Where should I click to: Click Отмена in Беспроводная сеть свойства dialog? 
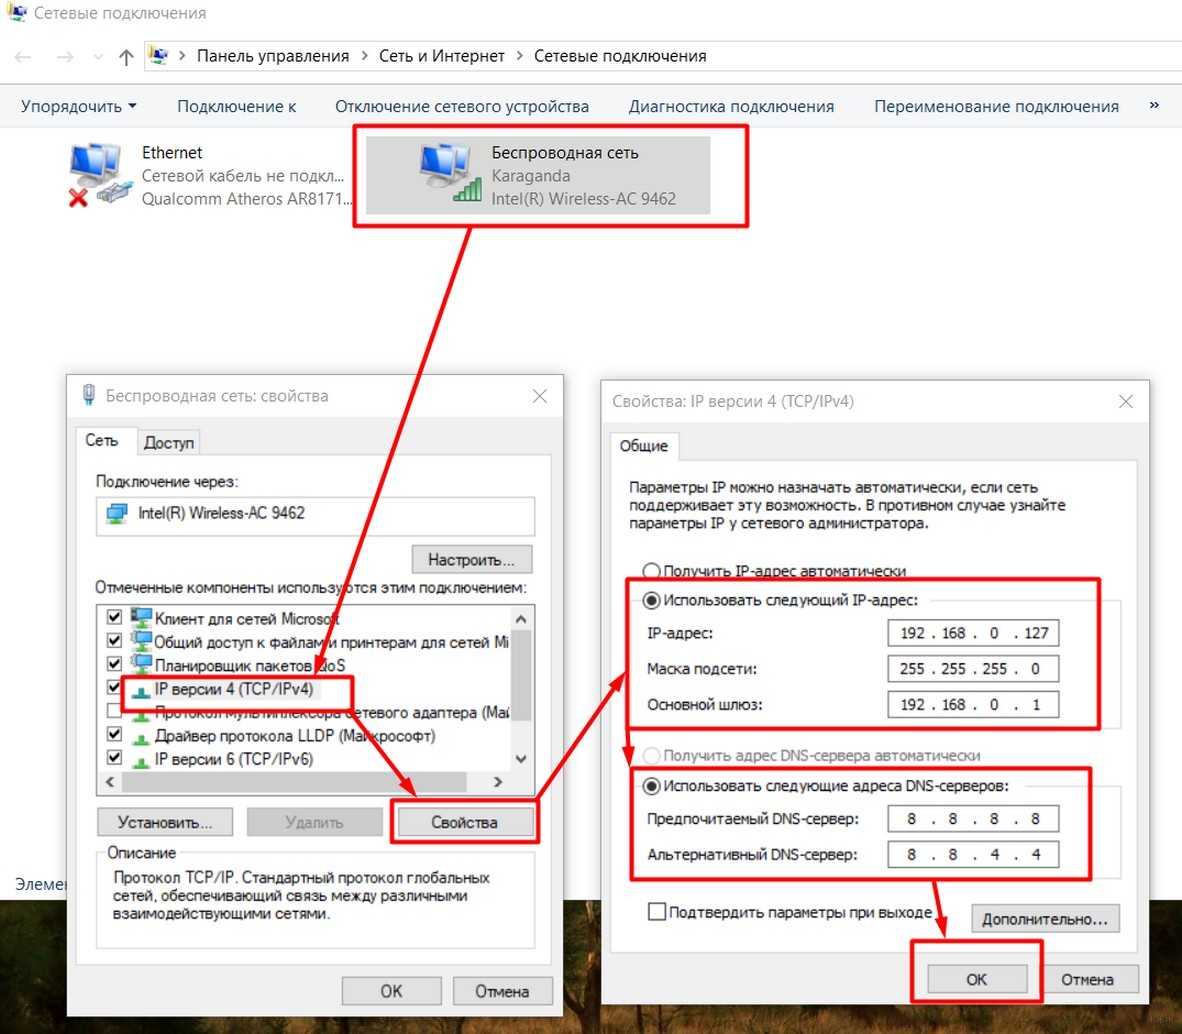click(x=502, y=991)
